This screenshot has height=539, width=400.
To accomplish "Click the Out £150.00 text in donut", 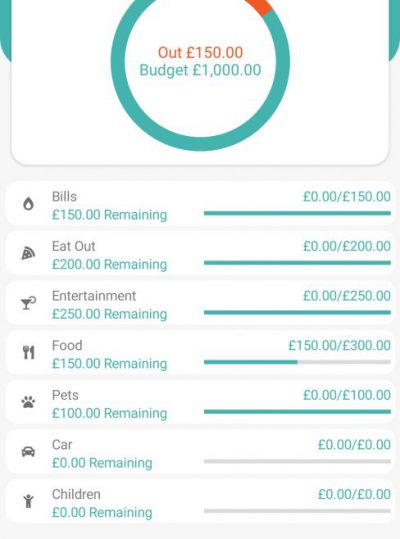I will click(x=200, y=53).
